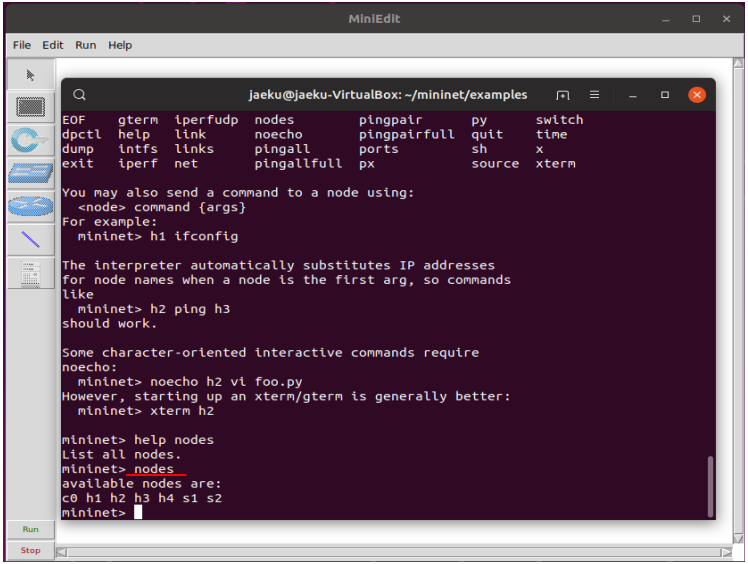Minimize the terminal window
The height and width of the screenshot is (564, 748).
point(633,95)
